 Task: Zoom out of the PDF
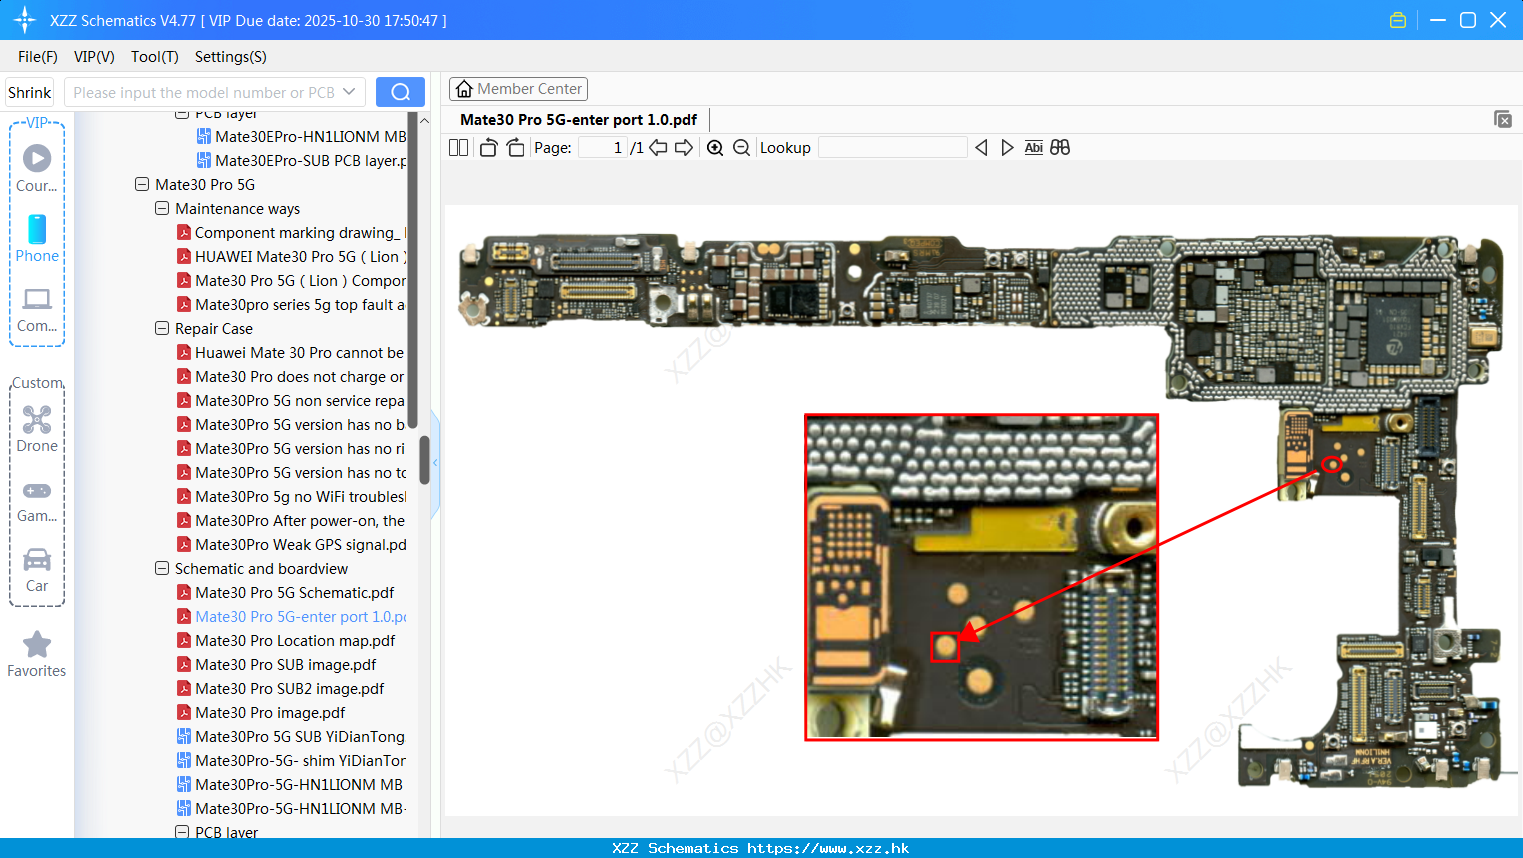[741, 147]
